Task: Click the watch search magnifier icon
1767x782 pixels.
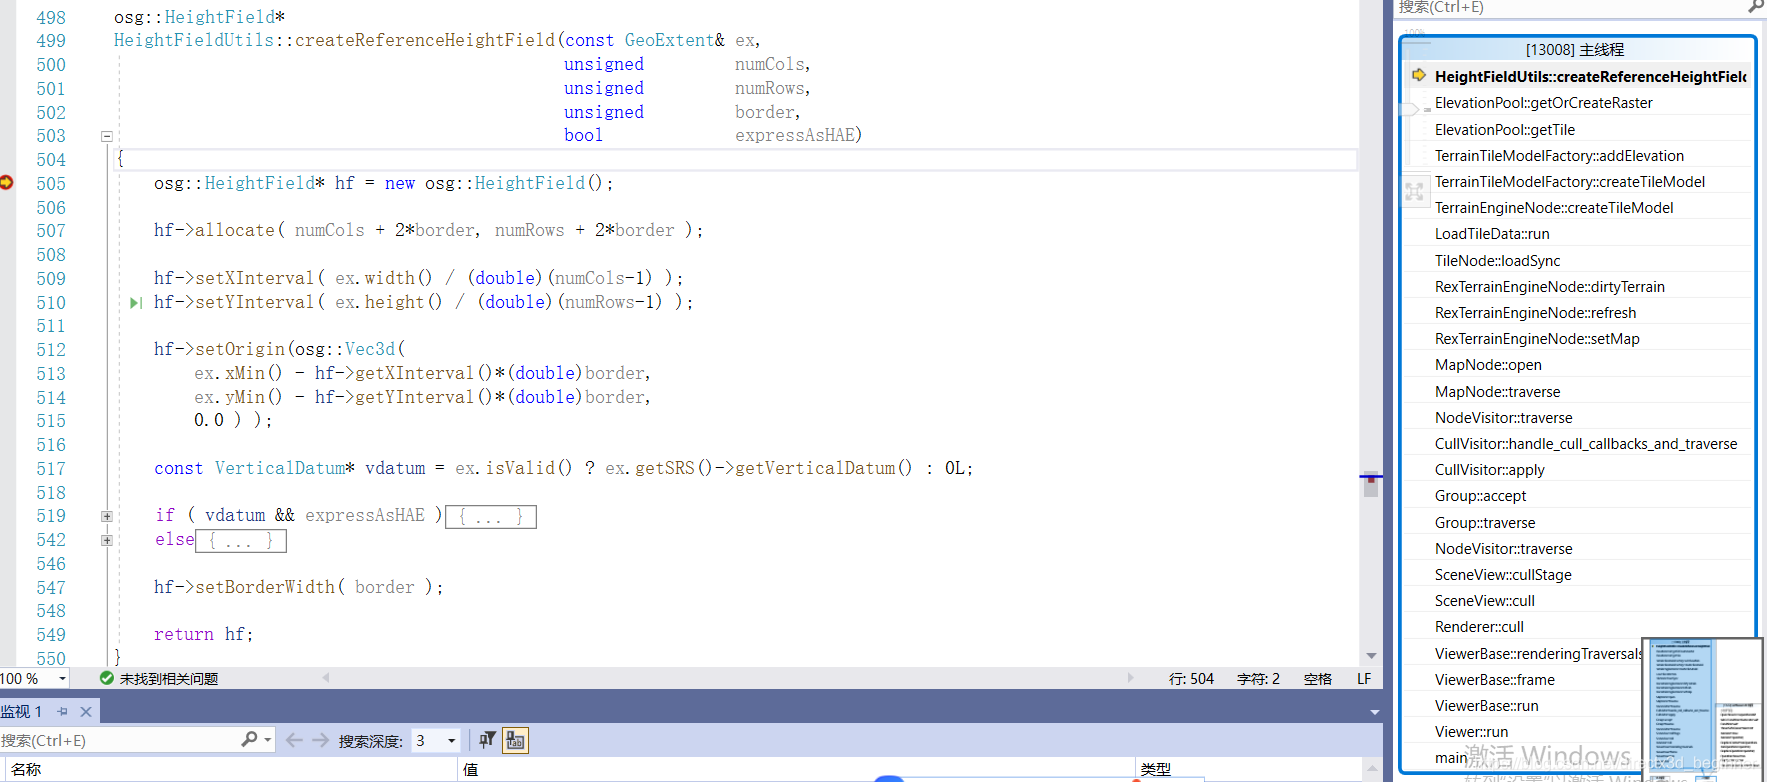Action: [x=250, y=739]
